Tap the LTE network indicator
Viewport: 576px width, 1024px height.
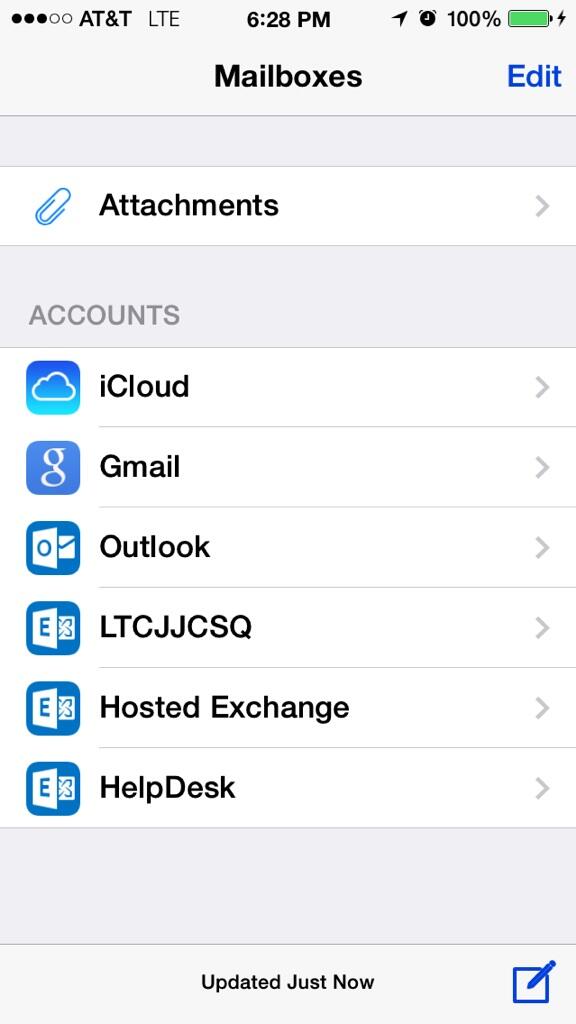click(164, 19)
